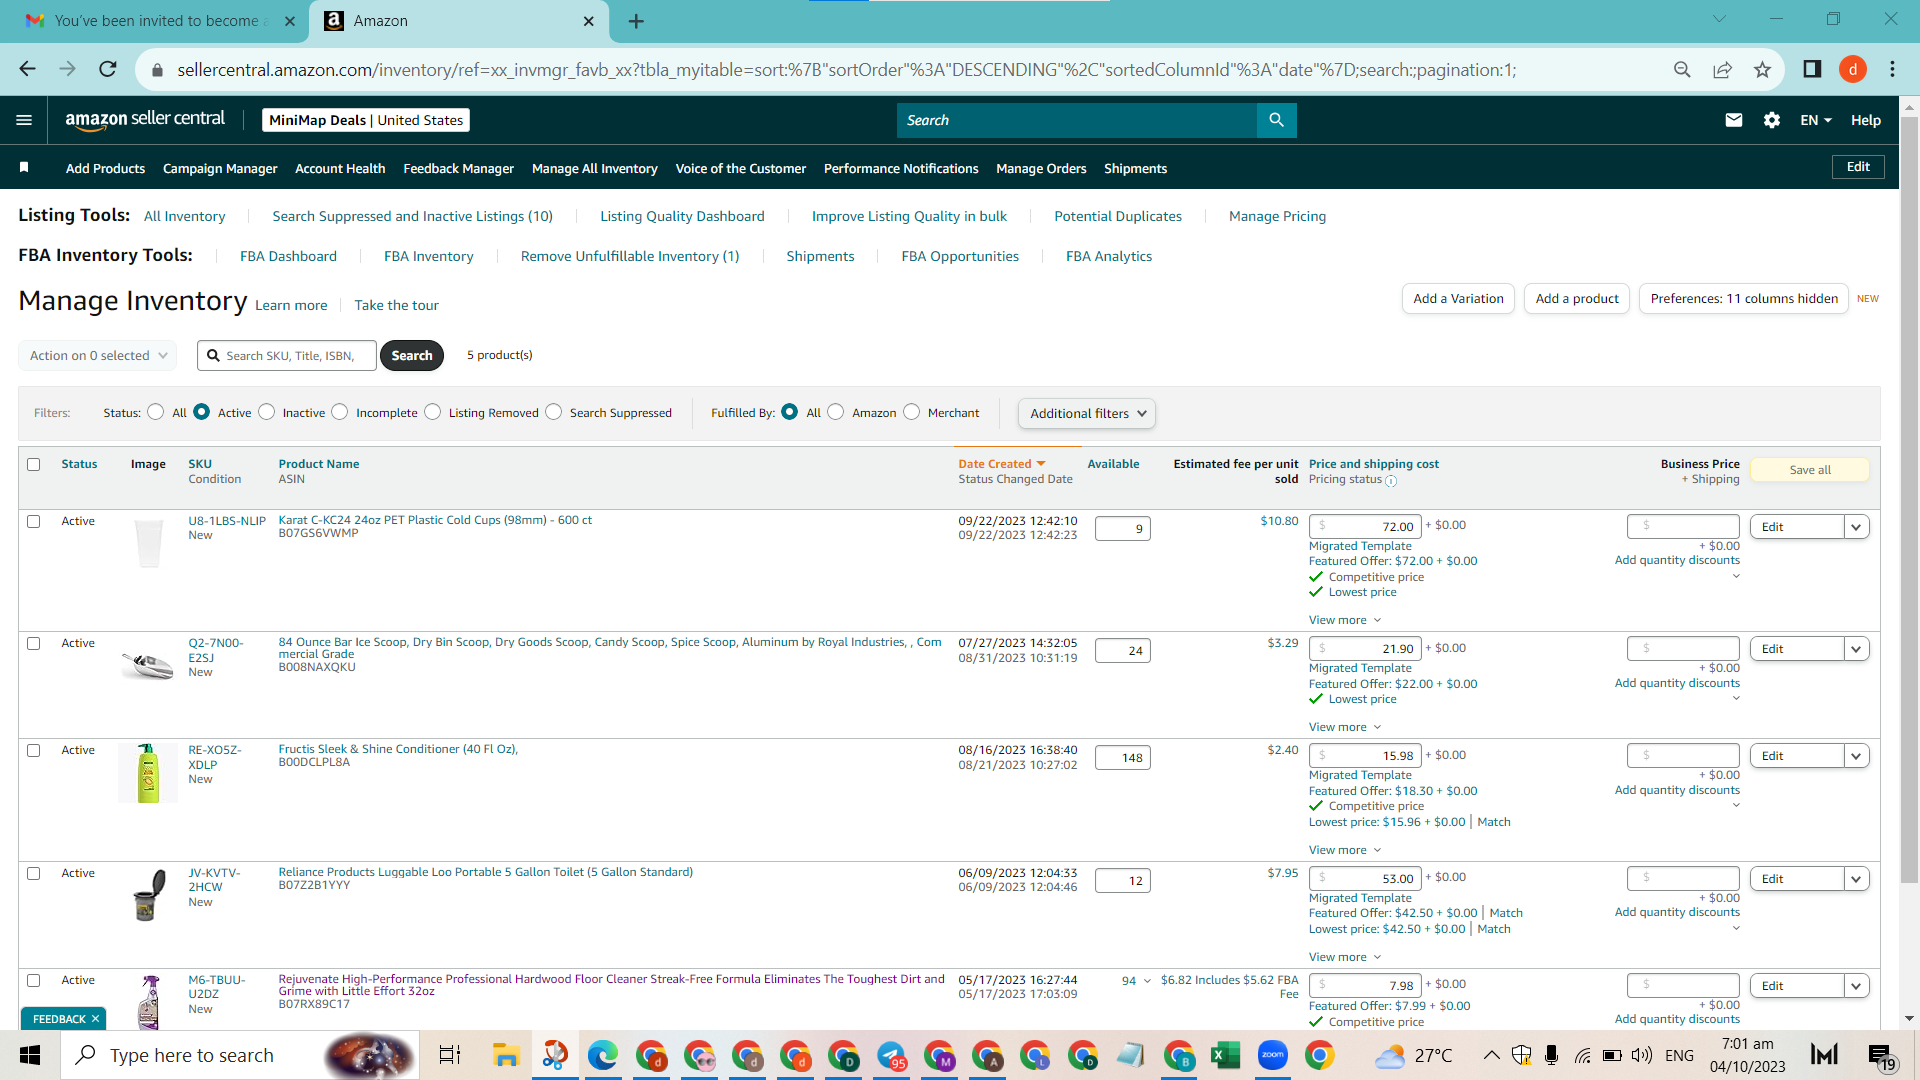Select the Incomplete status filter
Screen dimensions: 1920x1080
[x=340, y=412]
